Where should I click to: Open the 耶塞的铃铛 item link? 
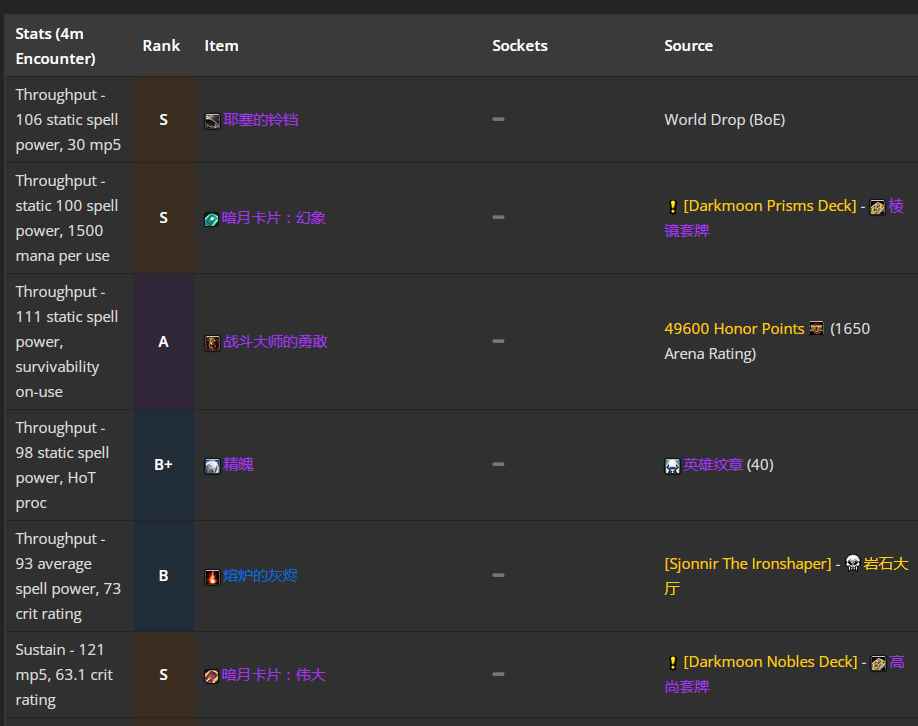tap(261, 120)
